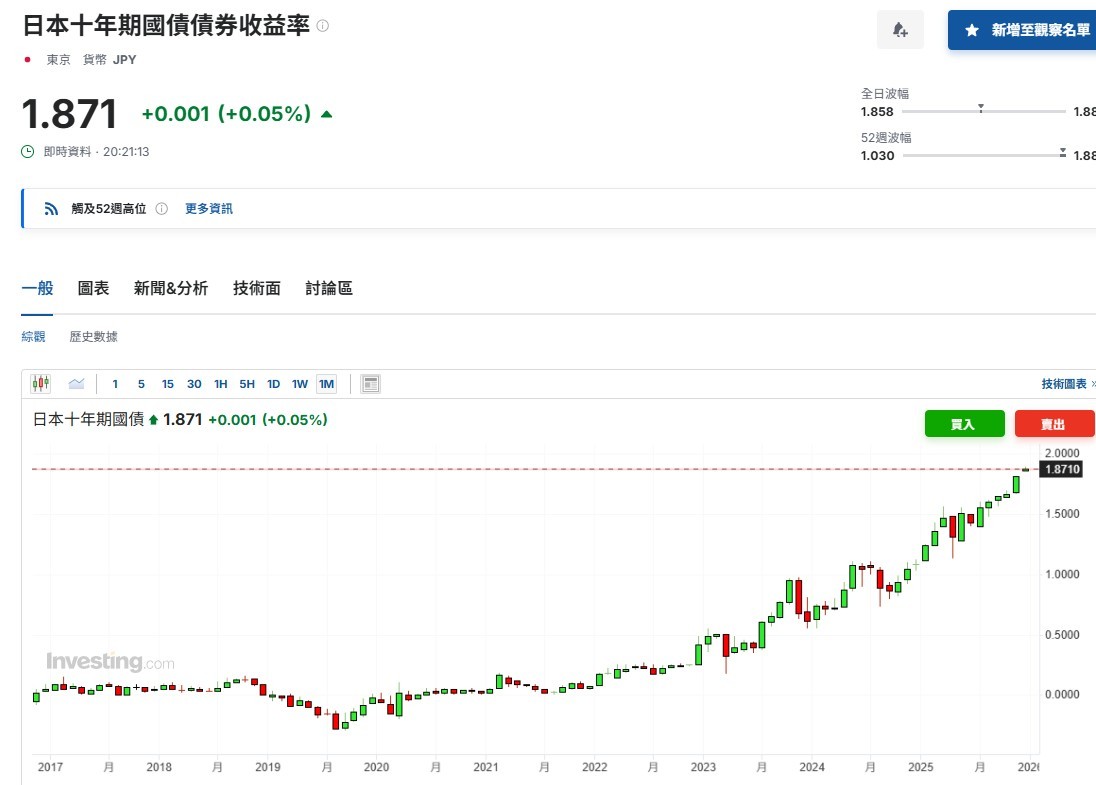Open the 圖表 tab
The height and width of the screenshot is (785, 1096).
click(x=93, y=288)
